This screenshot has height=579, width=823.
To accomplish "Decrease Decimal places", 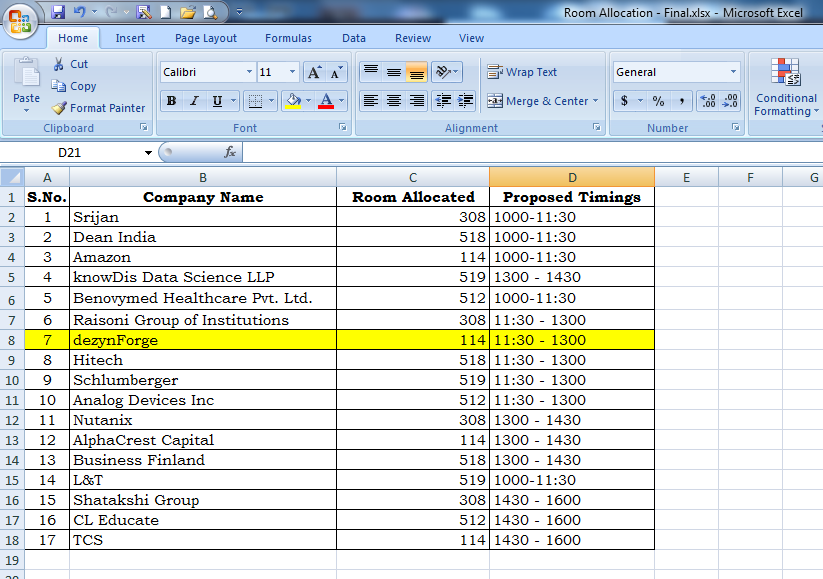I will pos(730,101).
